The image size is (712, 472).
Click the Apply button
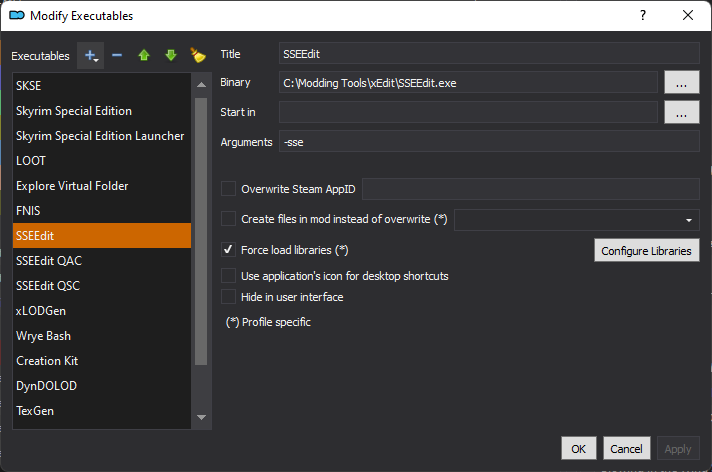tap(678, 448)
